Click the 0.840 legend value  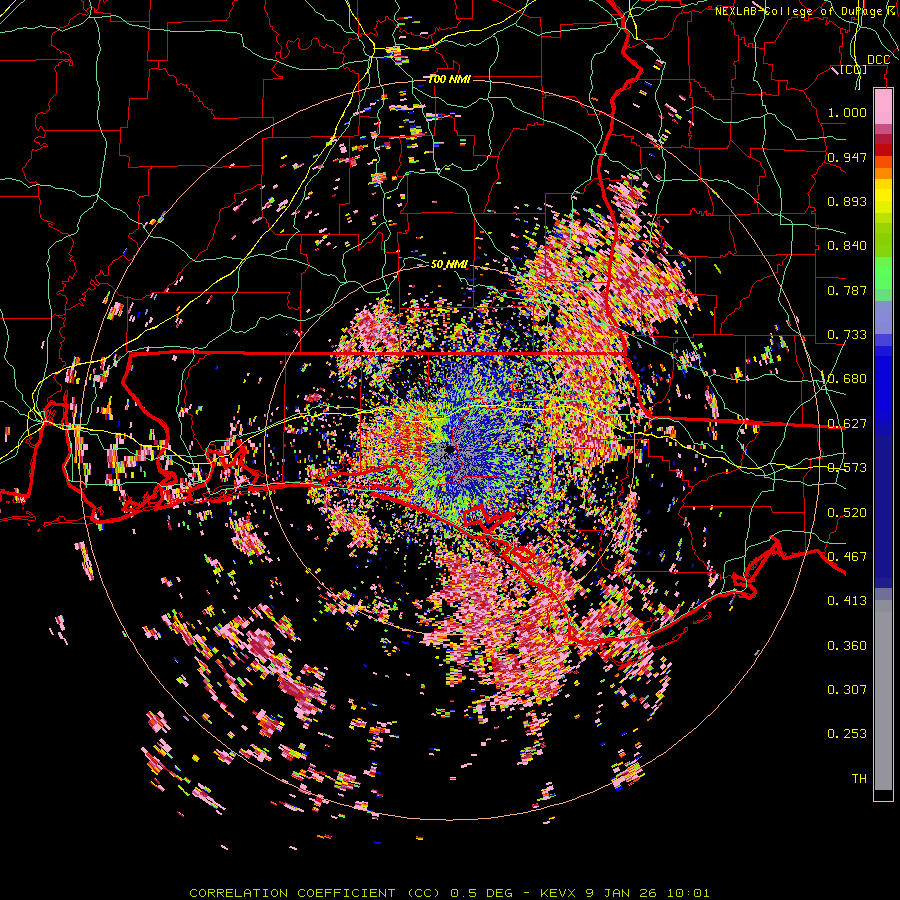point(847,246)
